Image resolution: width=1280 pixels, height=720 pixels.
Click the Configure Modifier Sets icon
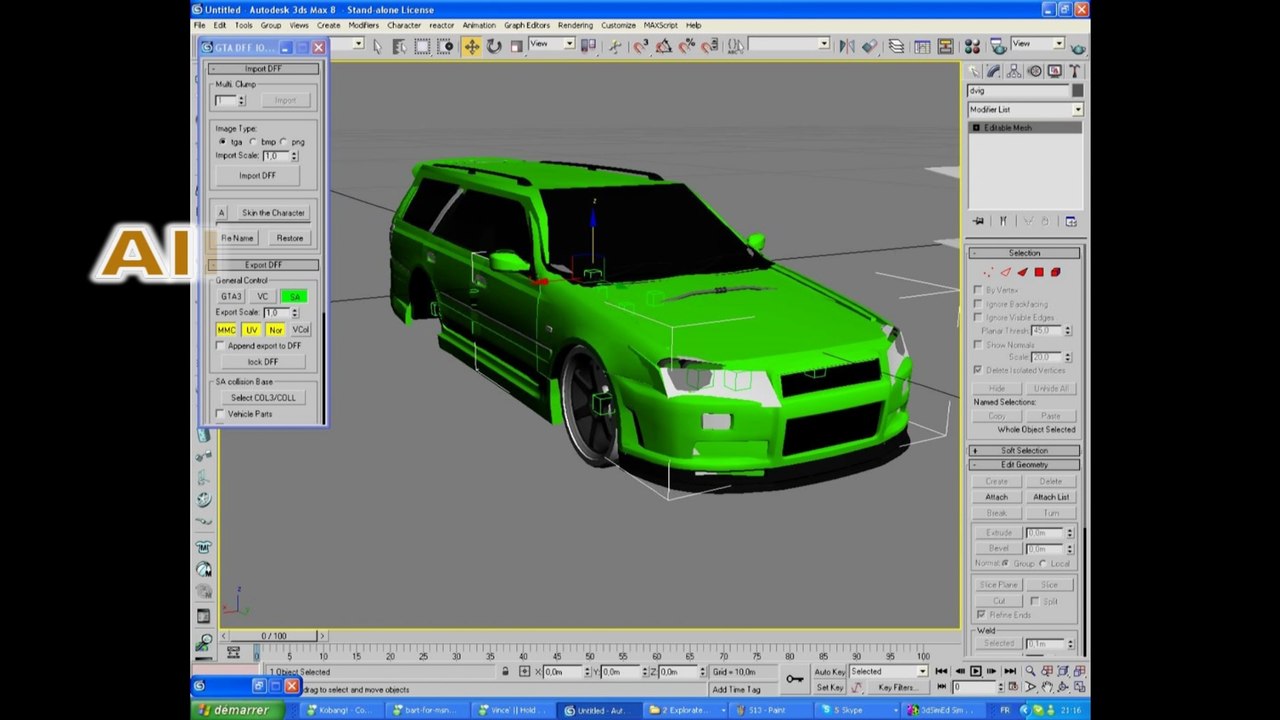1071,221
